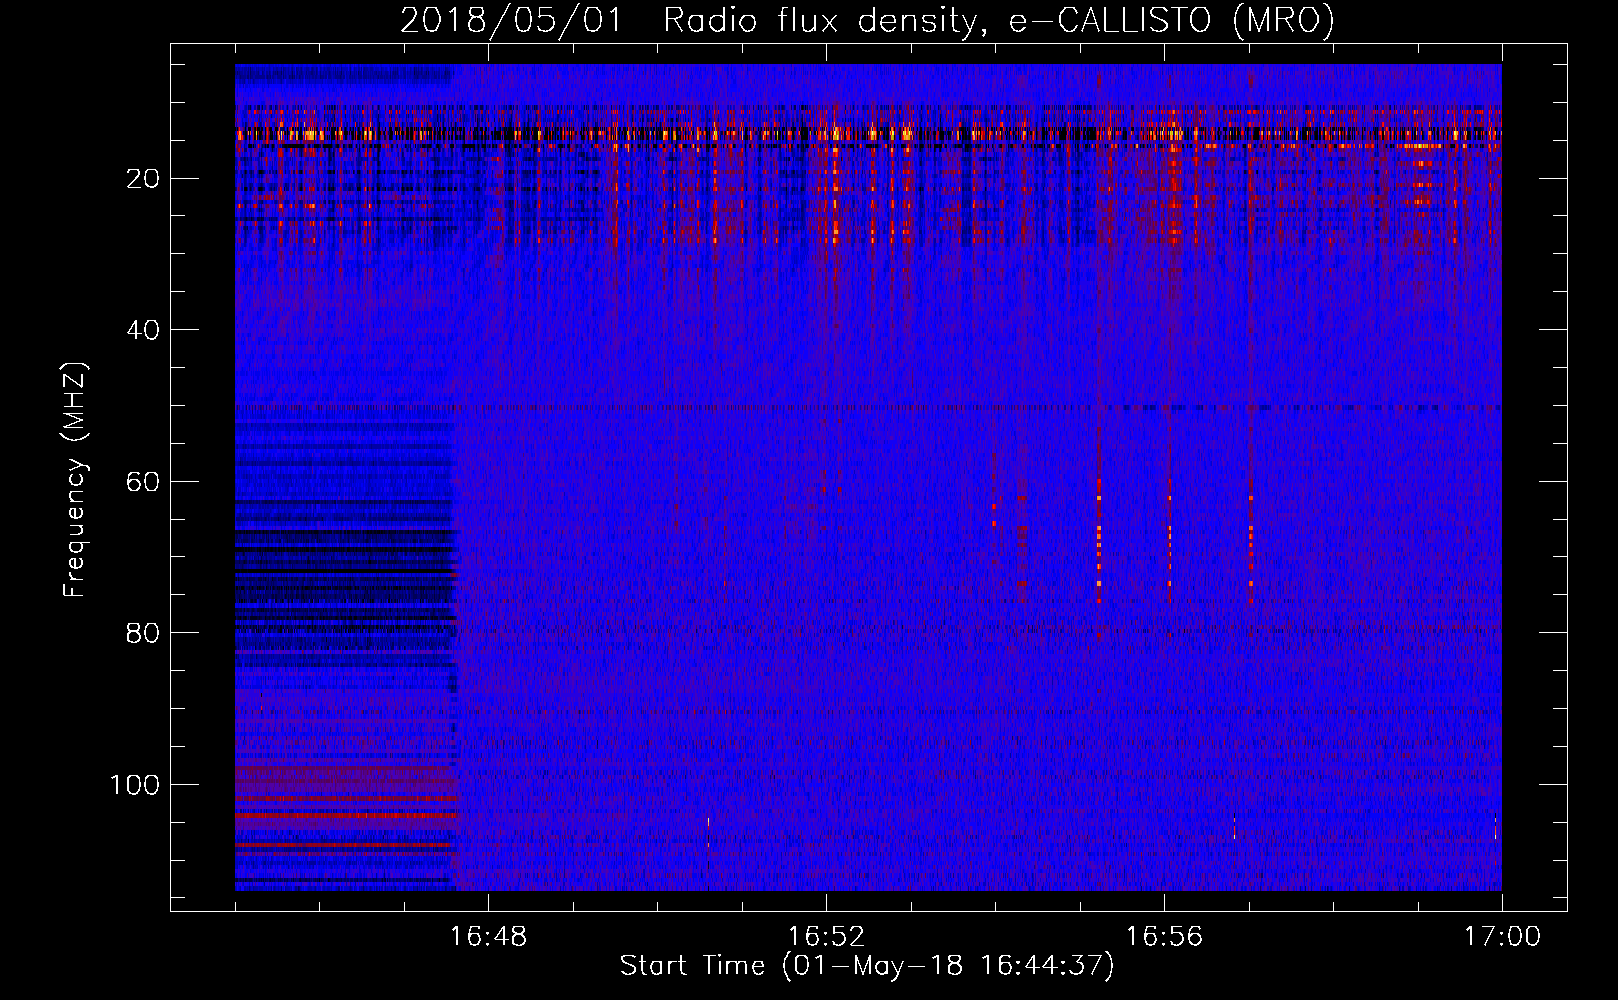1618x1000 pixels.
Task: Click the time tick label "16:48"
Action: pyautogui.click(x=488, y=937)
